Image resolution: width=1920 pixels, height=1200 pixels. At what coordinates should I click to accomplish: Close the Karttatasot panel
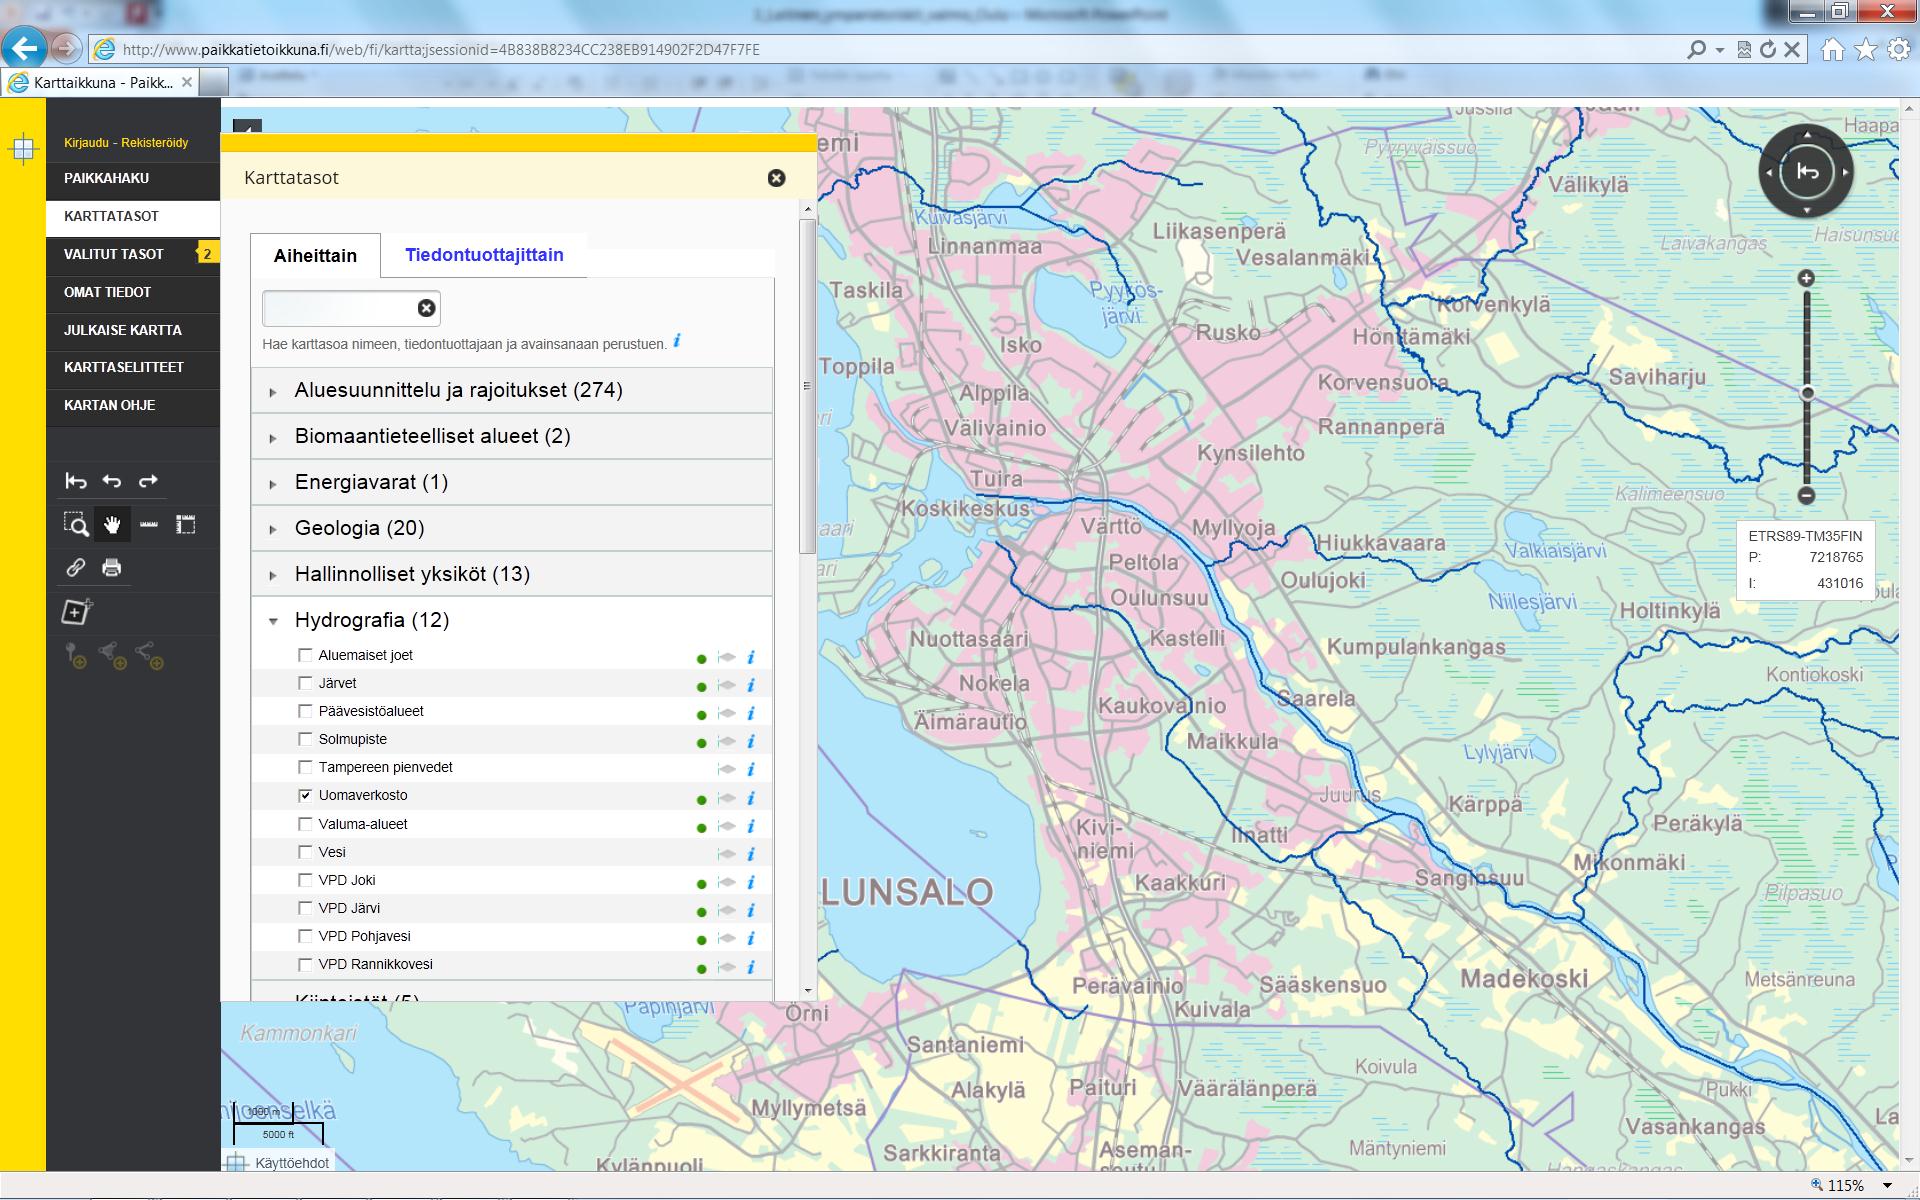[776, 178]
